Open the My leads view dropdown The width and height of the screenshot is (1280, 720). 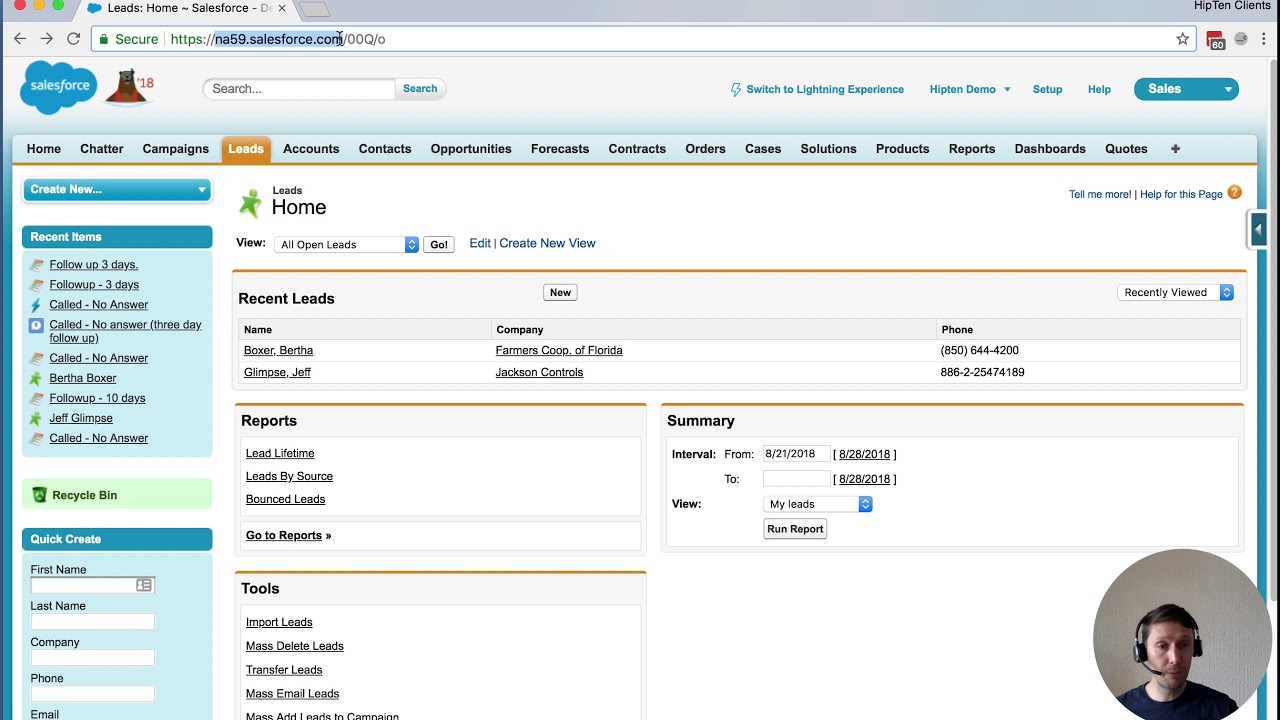pyautogui.click(x=818, y=504)
